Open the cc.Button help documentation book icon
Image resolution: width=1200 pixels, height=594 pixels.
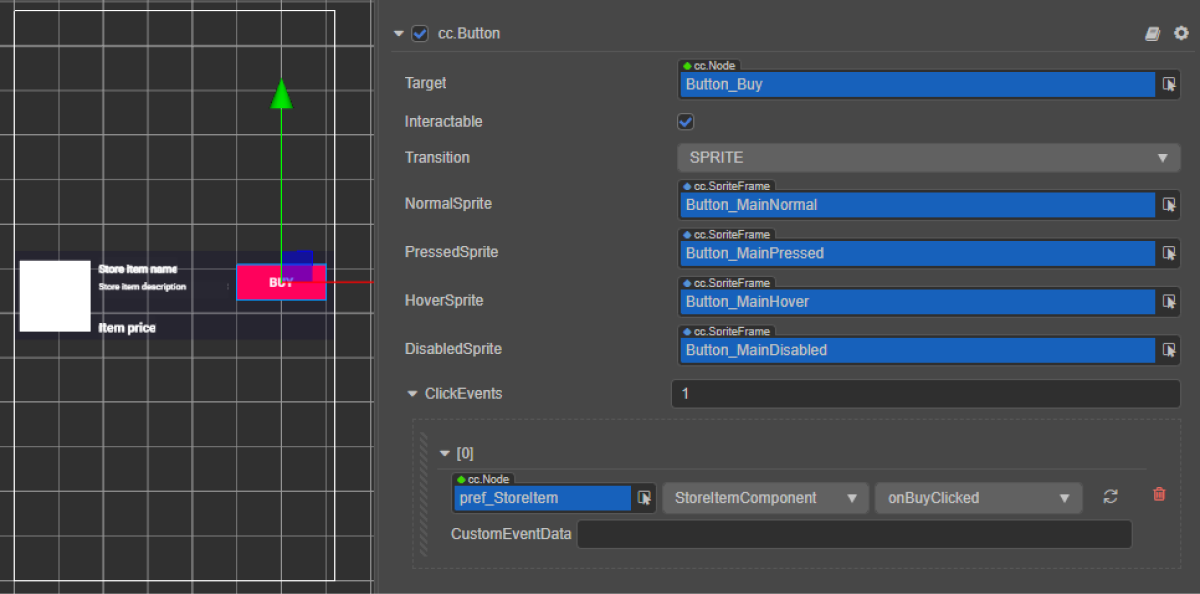pyautogui.click(x=1153, y=34)
